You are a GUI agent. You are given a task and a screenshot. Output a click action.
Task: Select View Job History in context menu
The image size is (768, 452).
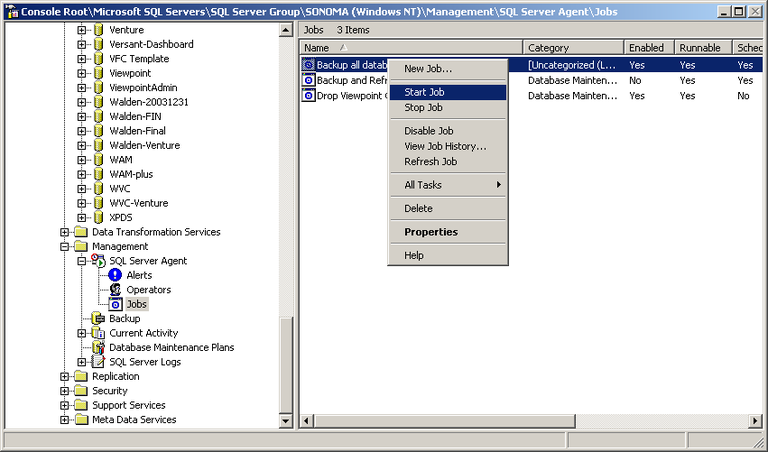[x=445, y=146]
